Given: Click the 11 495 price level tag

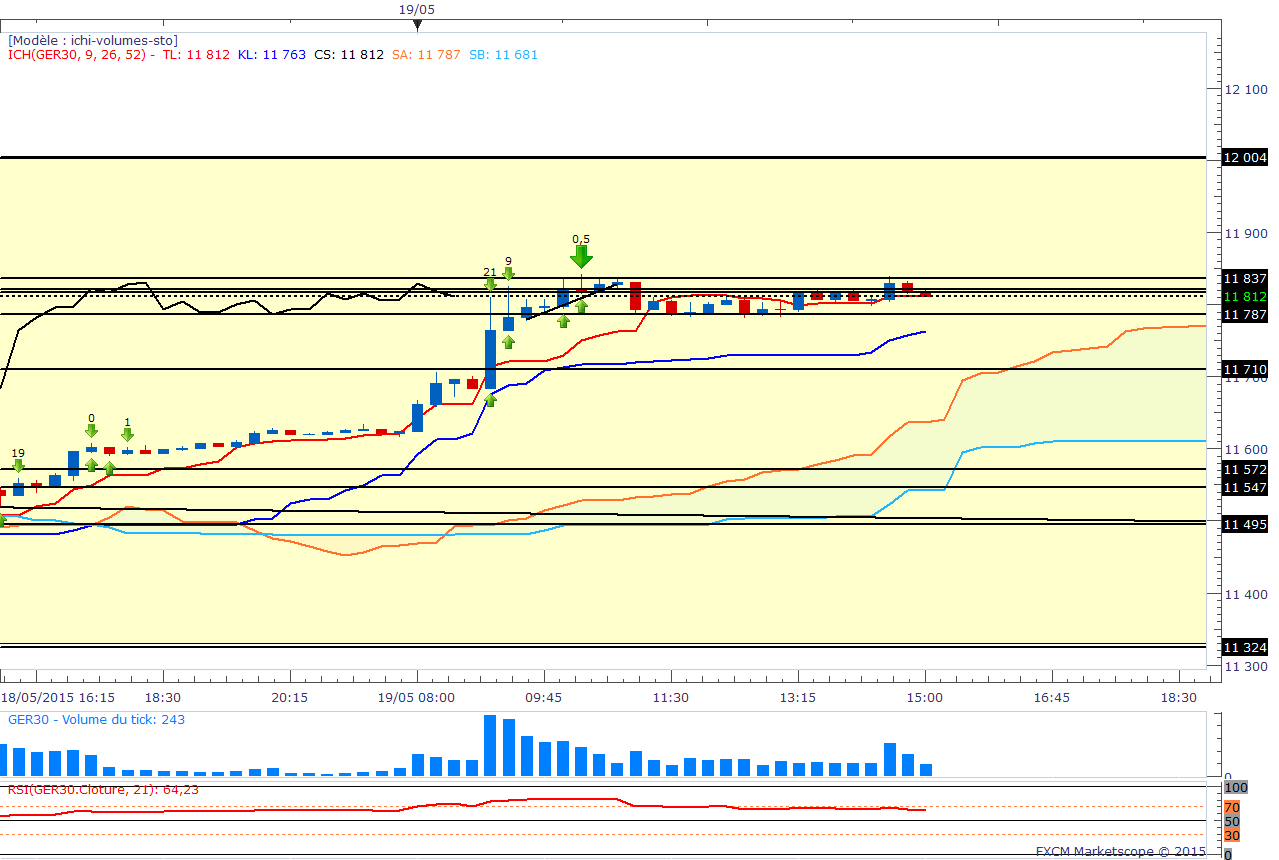Looking at the screenshot, I should [x=1245, y=524].
